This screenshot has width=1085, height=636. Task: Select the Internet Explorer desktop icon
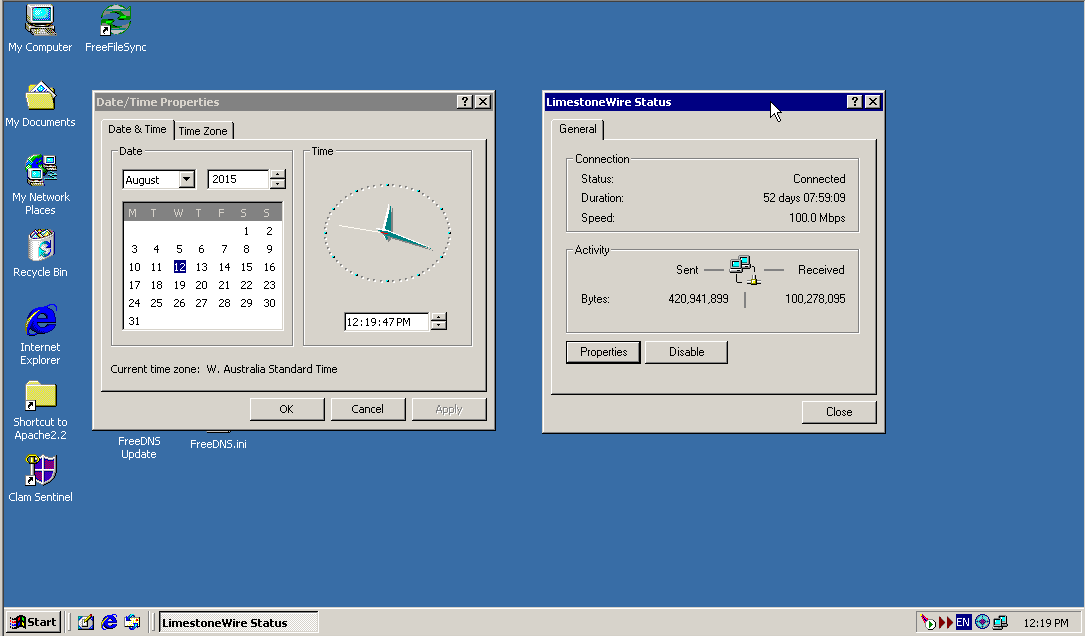pos(40,335)
